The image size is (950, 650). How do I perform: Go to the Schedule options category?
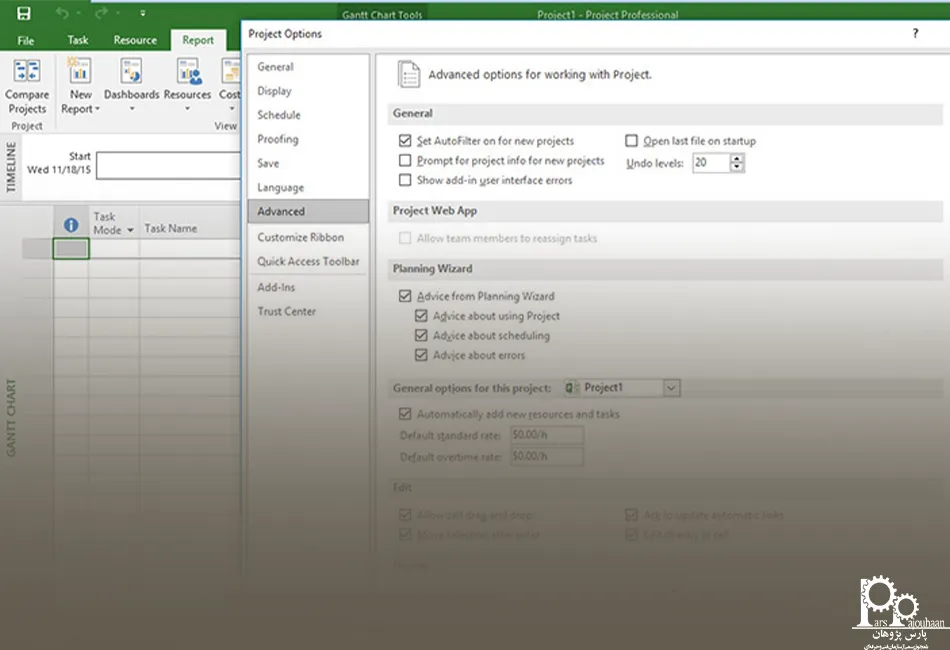[x=278, y=115]
